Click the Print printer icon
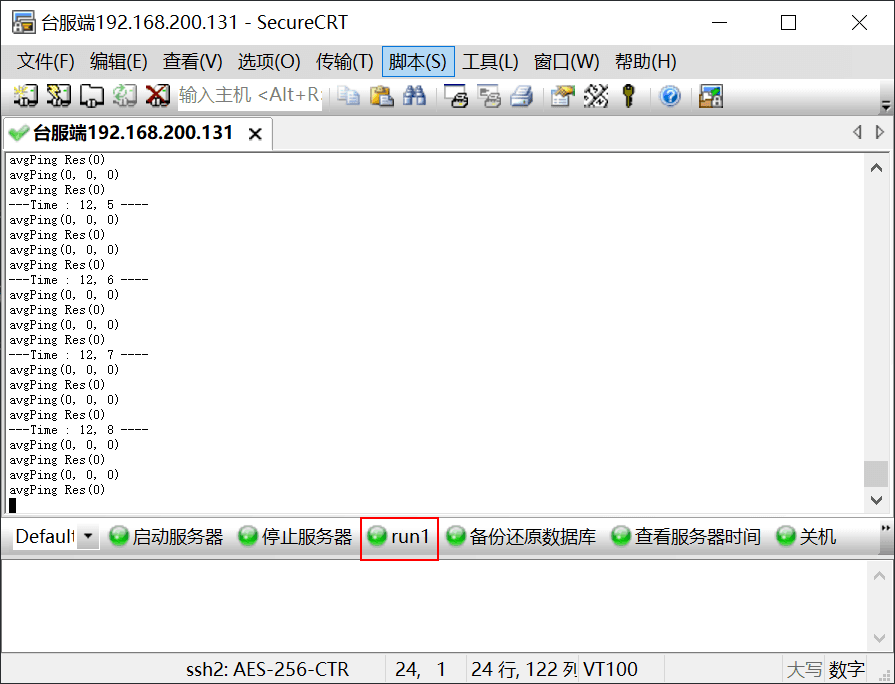Image resolution: width=895 pixels, height=684 pixels. (521, 96)
